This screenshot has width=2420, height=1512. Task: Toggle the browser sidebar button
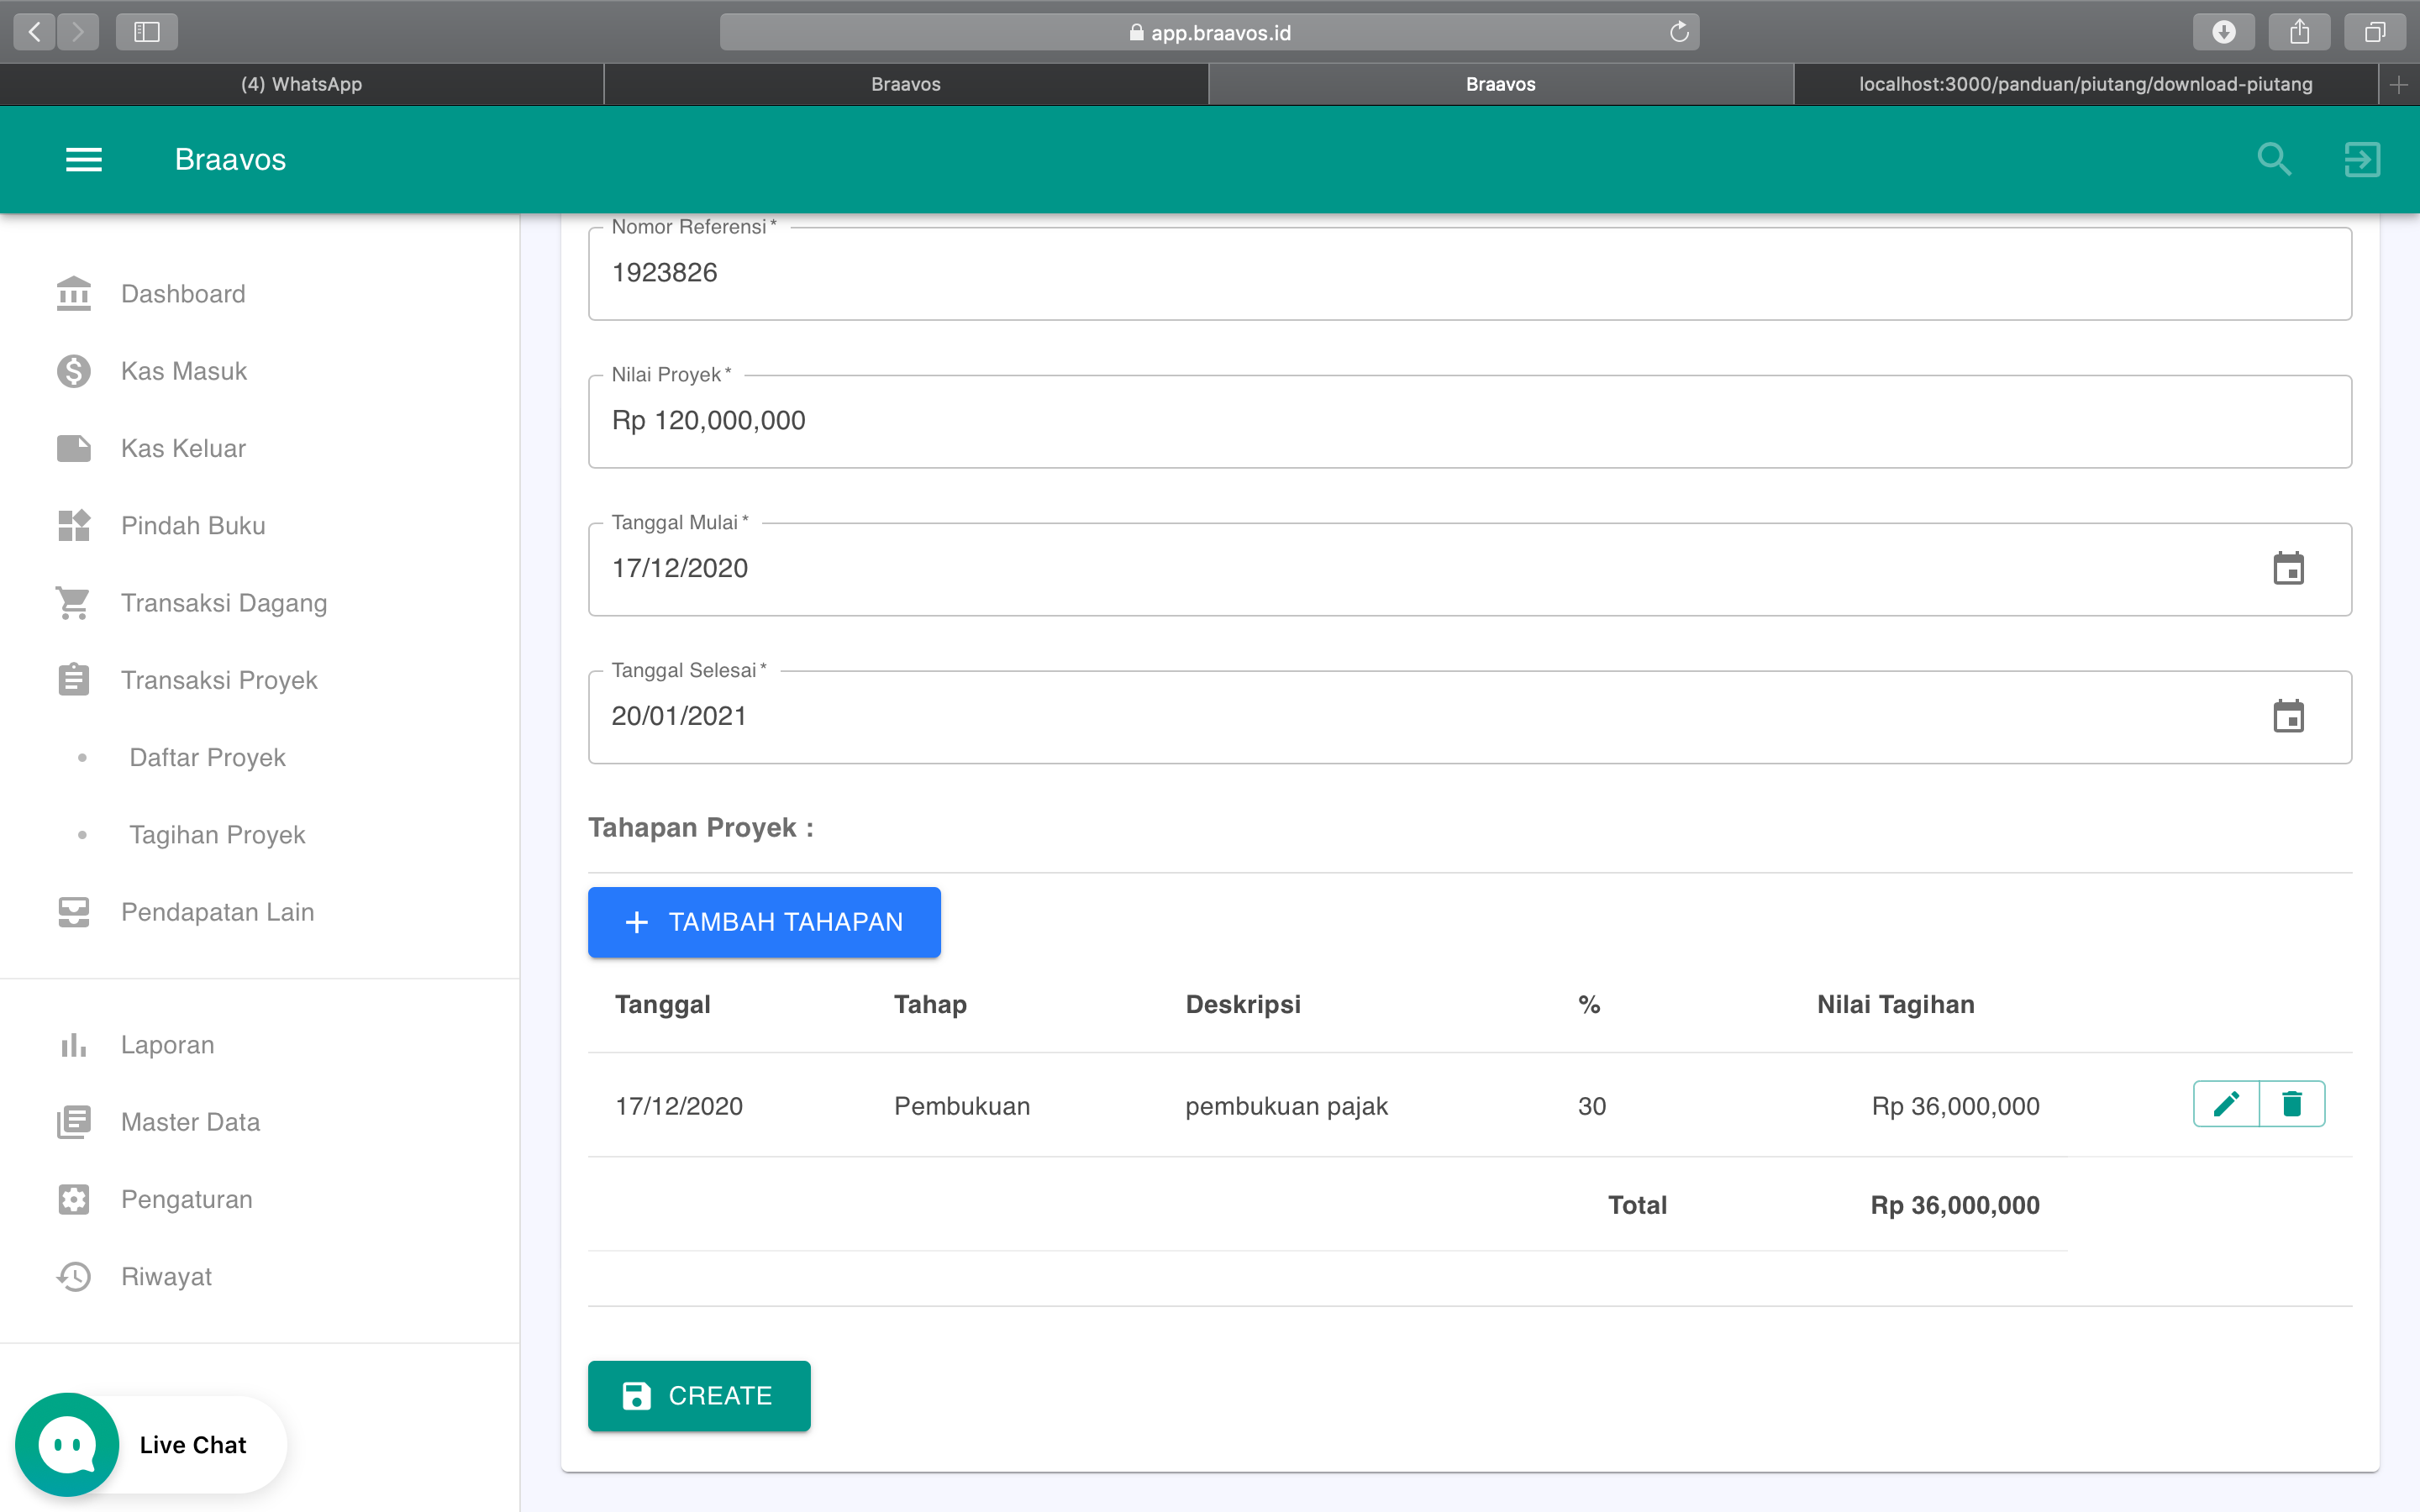coord(147,32)
